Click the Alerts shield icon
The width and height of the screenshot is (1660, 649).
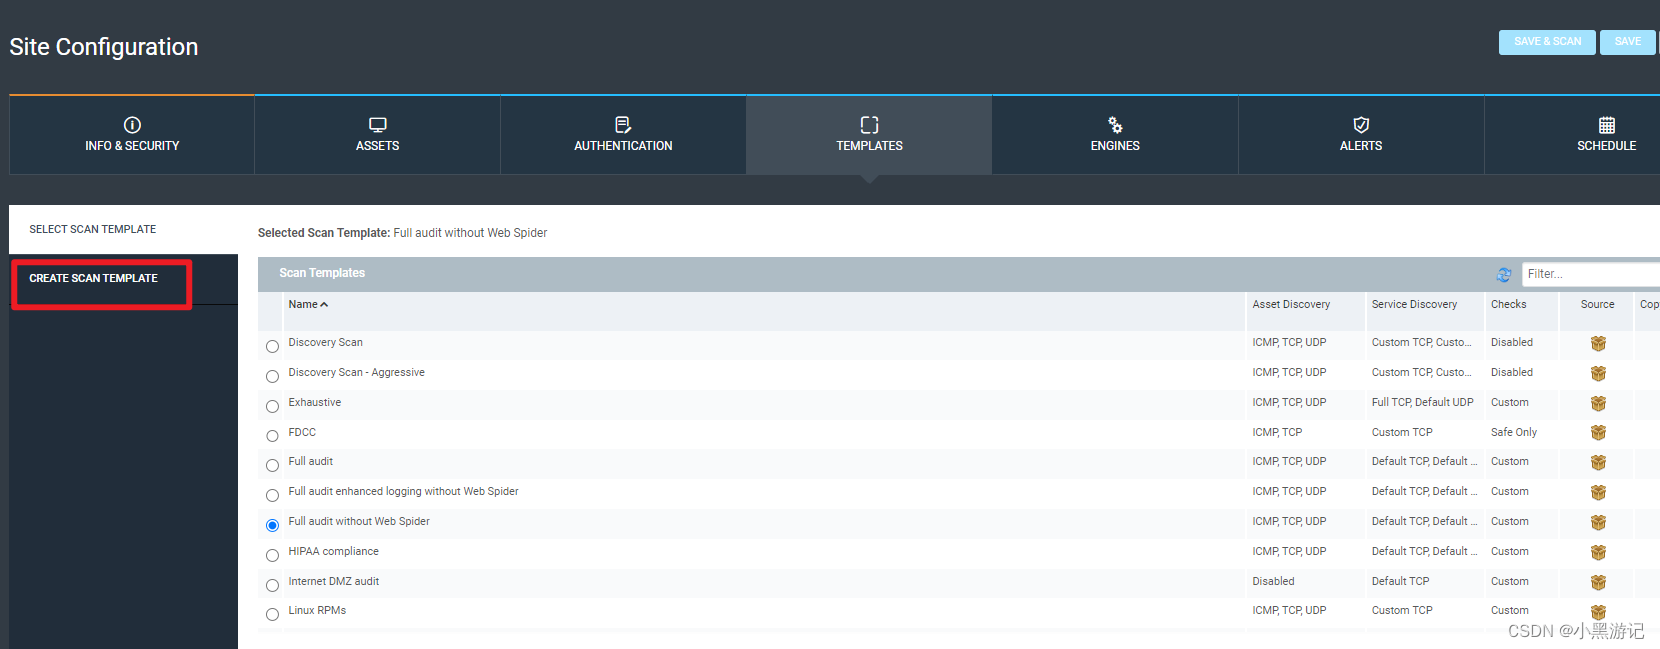1361,125
